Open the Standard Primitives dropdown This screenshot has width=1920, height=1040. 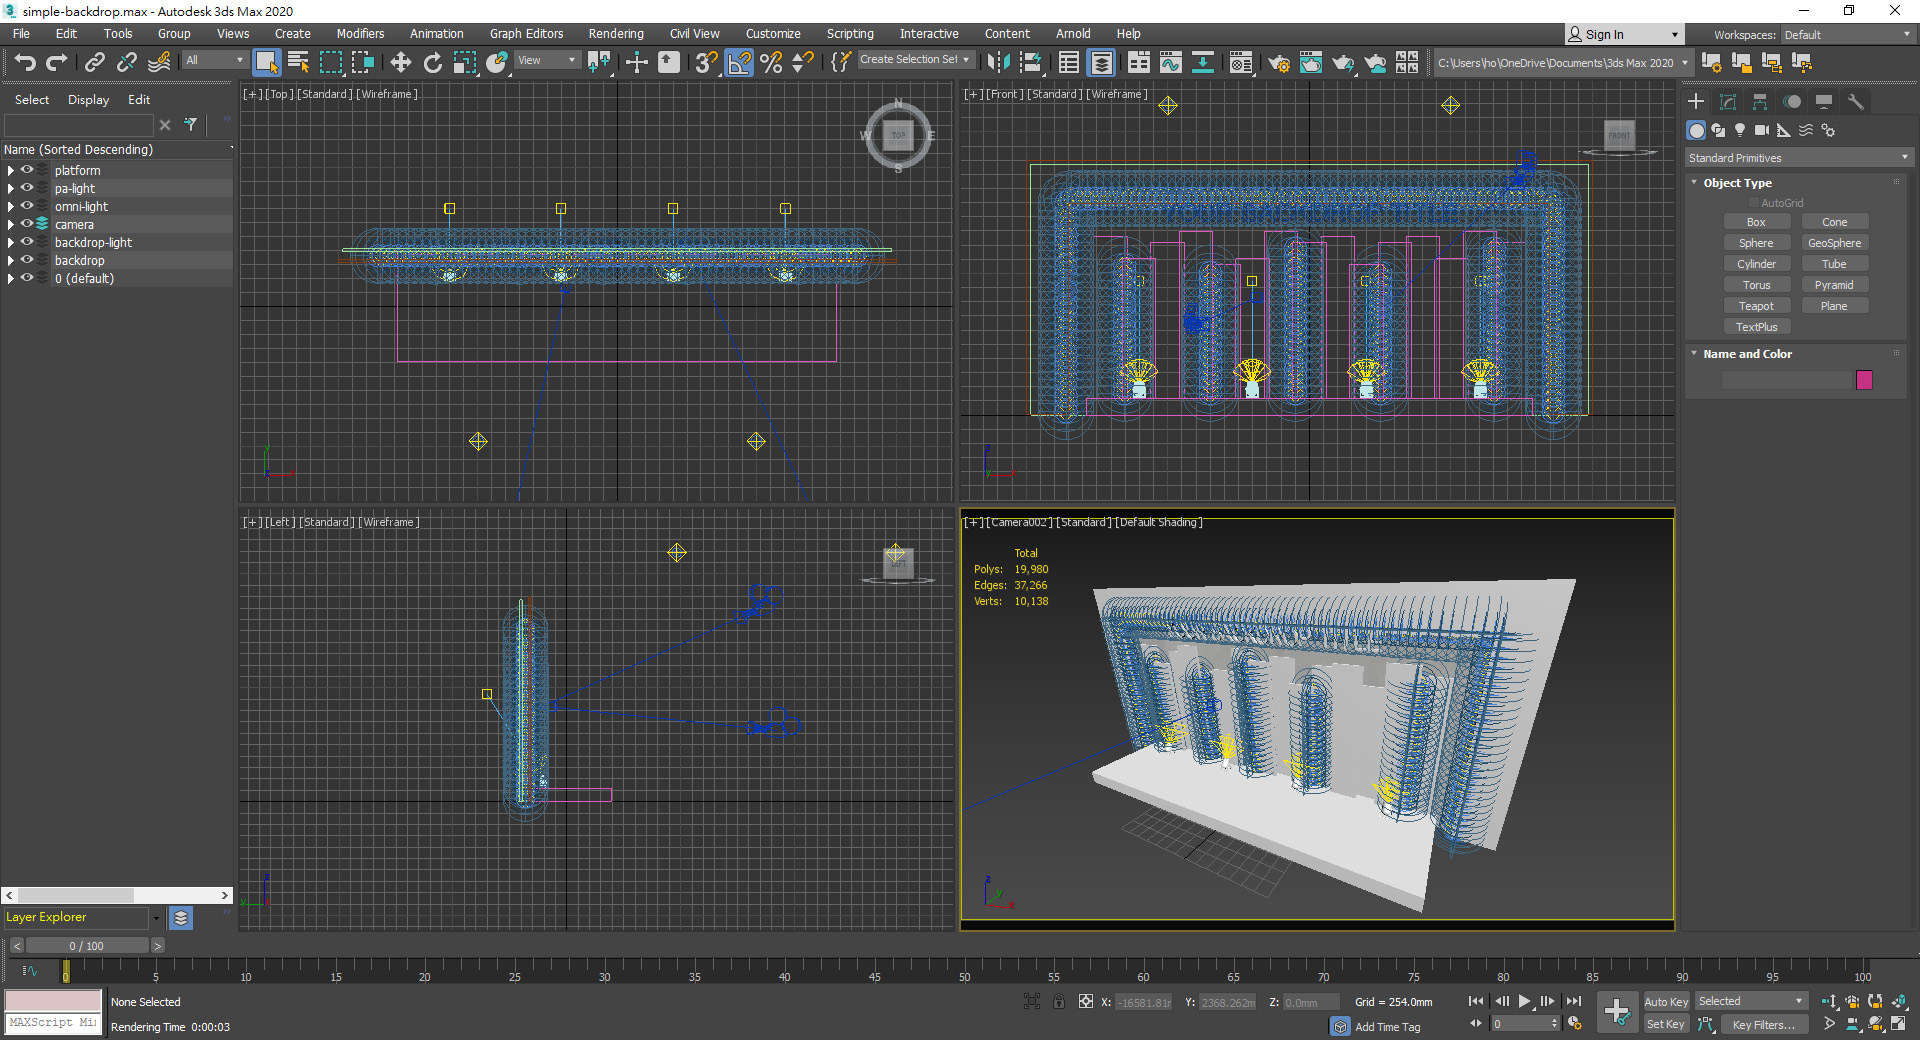click(1797, 158)
